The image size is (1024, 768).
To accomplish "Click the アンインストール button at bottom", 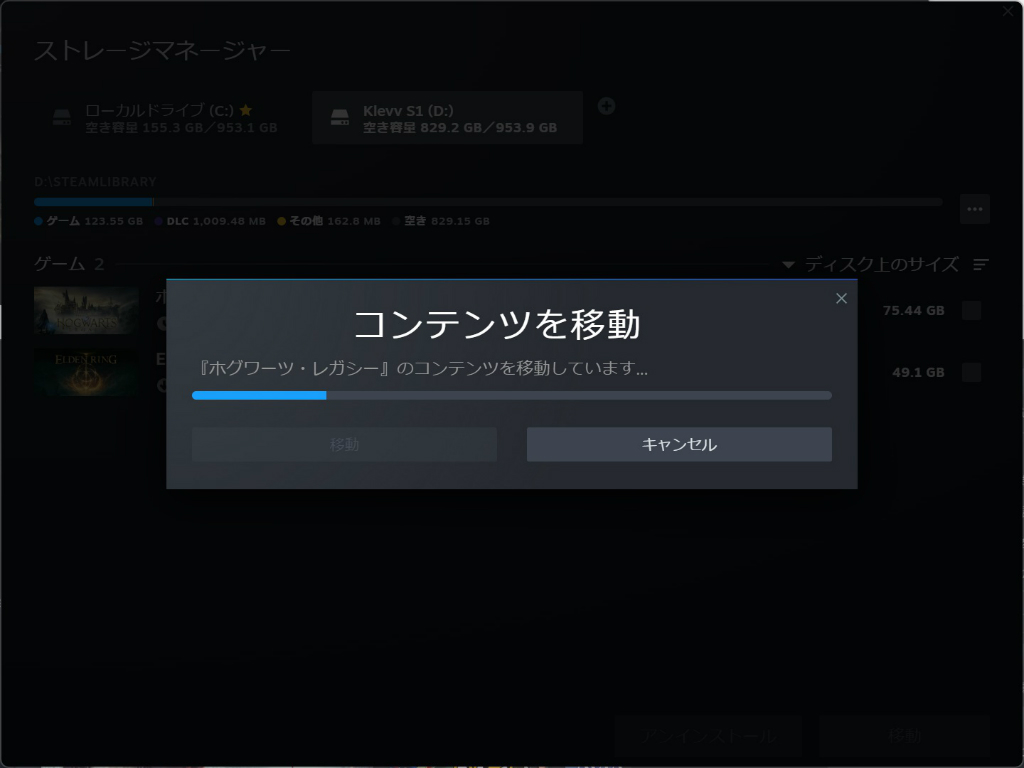I will pyautogui.click(x=708, y=736).
